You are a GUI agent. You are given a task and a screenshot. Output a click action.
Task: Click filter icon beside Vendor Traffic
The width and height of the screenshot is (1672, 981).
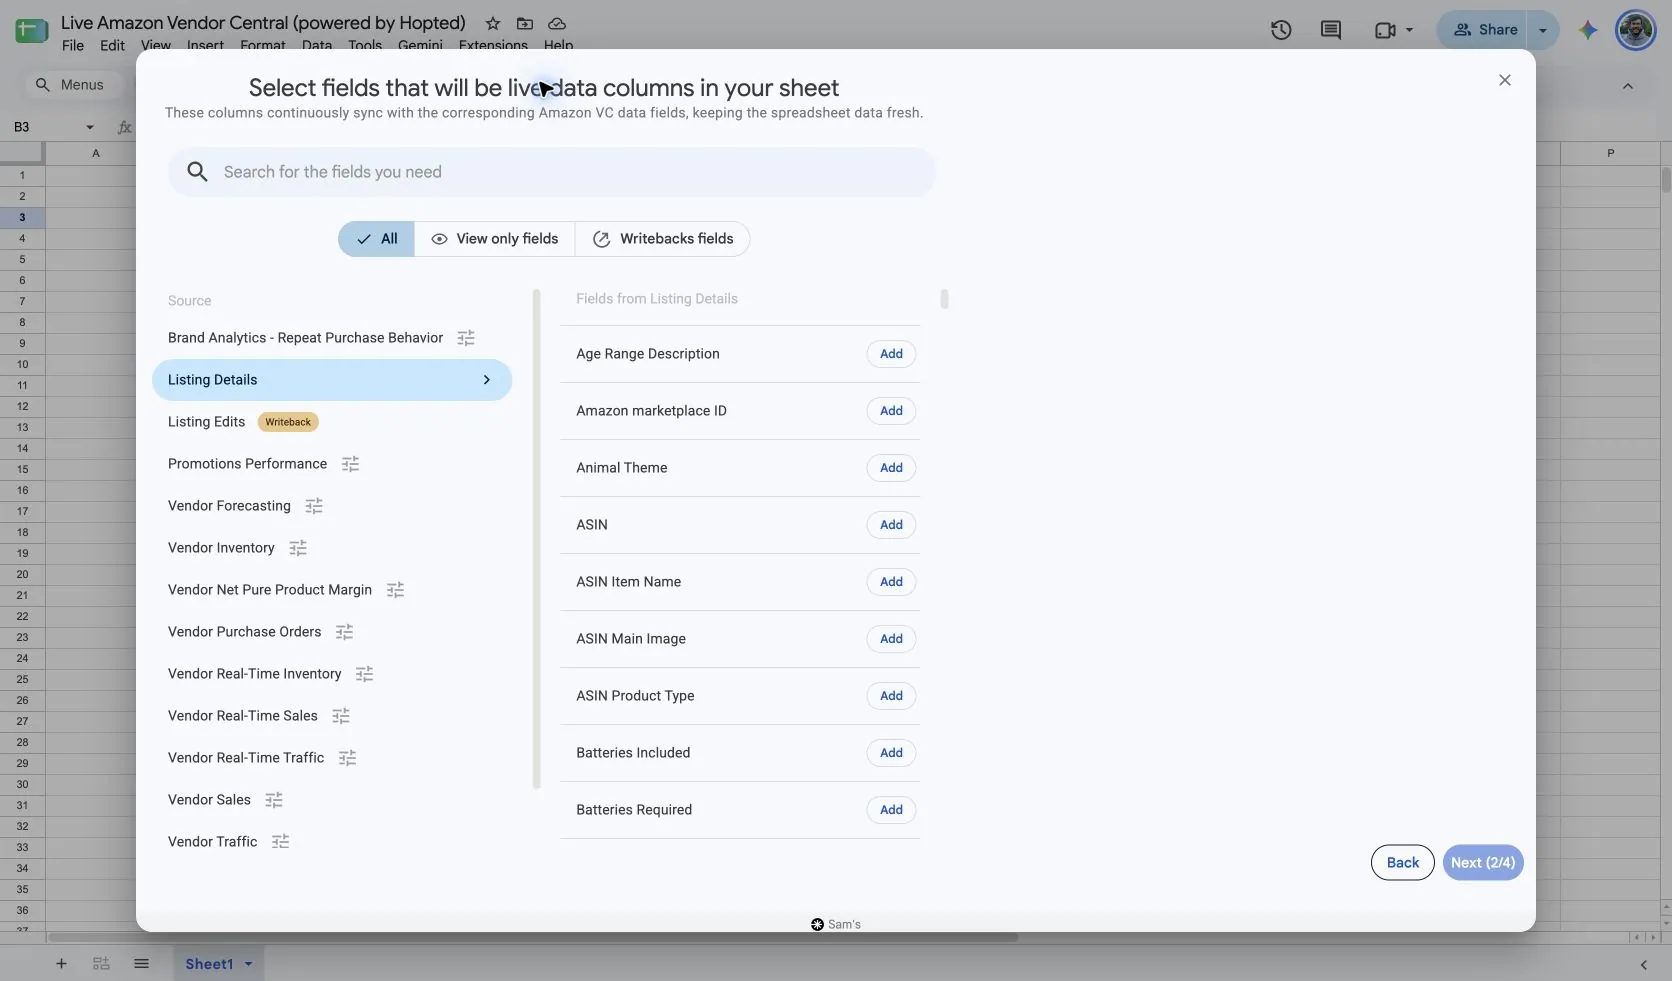click(280, 842)
